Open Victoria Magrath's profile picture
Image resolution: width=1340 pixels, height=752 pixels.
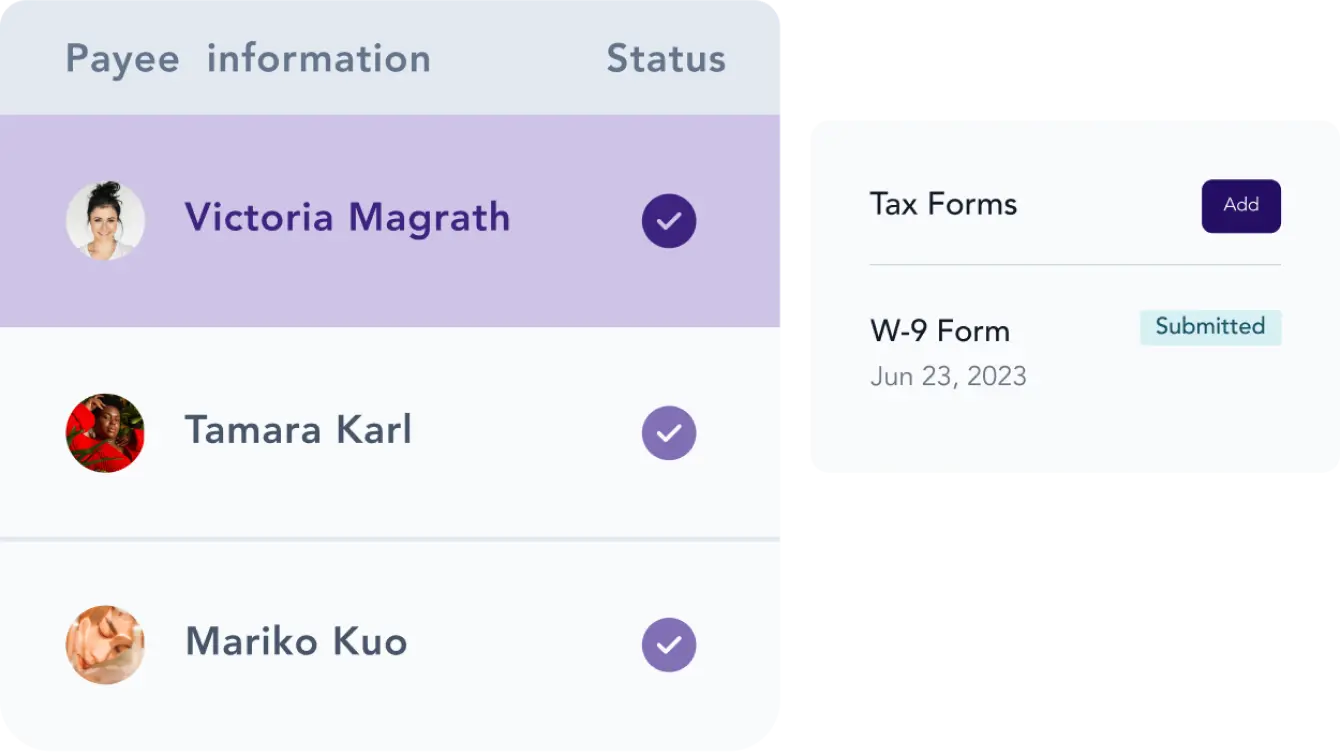(105, 221)
